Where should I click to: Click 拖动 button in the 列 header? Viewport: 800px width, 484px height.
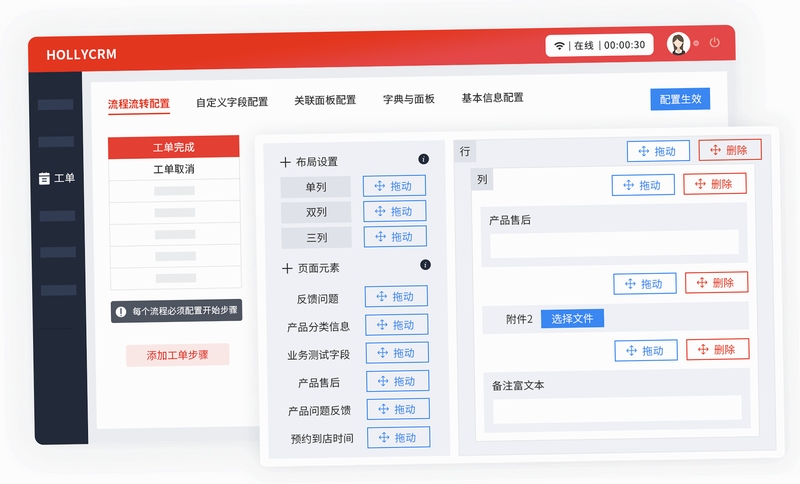point(643,185)
